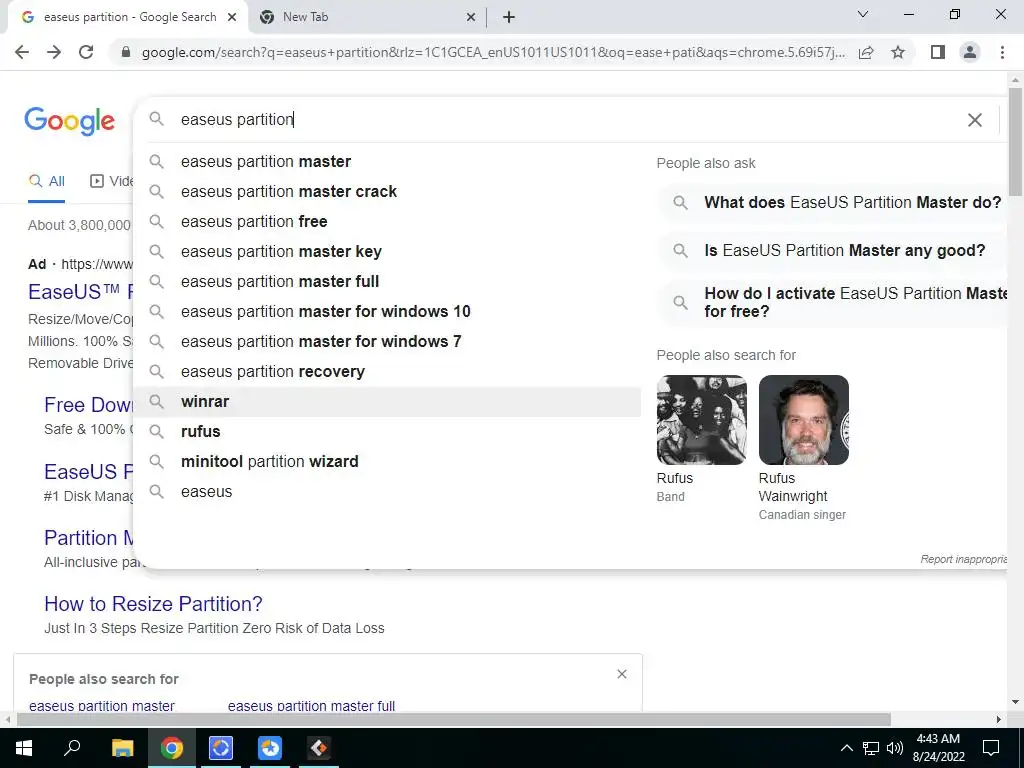This screenshot has width=1024, height=768.
Task: Choose suggestion easeus partition master crack
Action: pyautogui.click(x=387, y=191)
